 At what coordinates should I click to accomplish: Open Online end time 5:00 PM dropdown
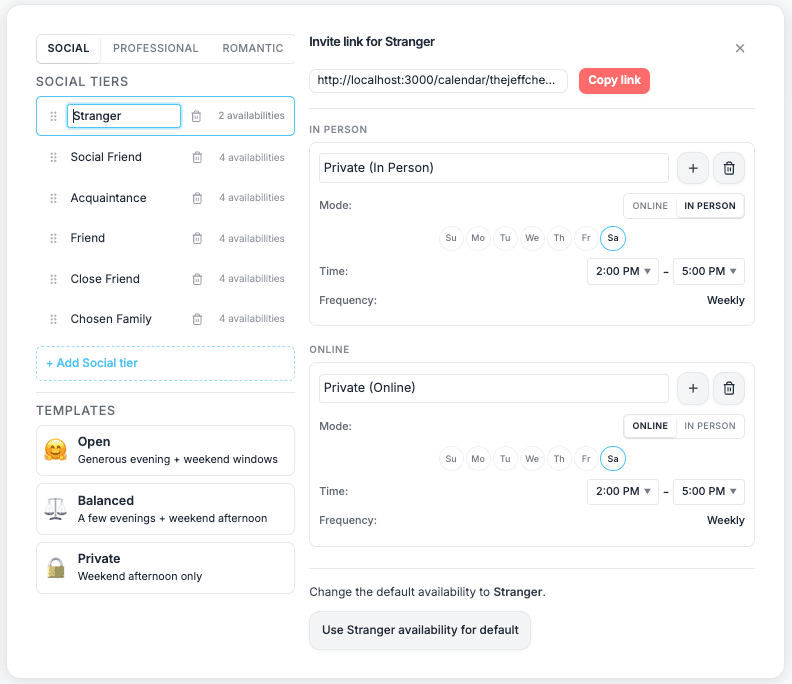[x=709, y=492]
